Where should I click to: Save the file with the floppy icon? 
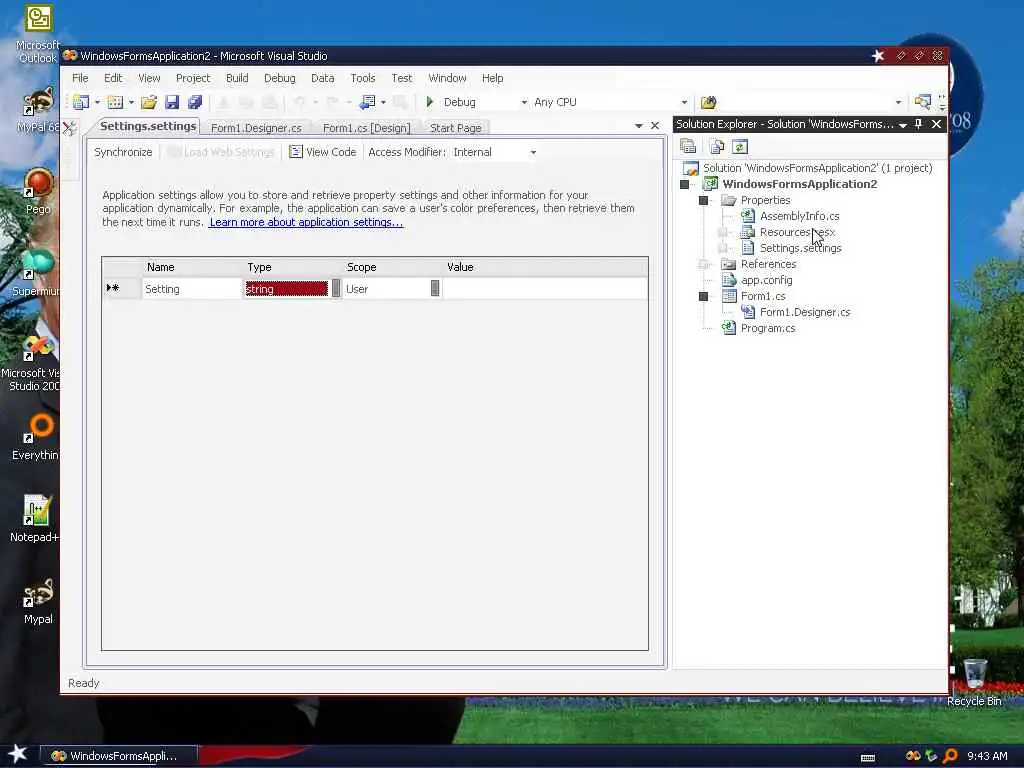click(x=172, y=102)
